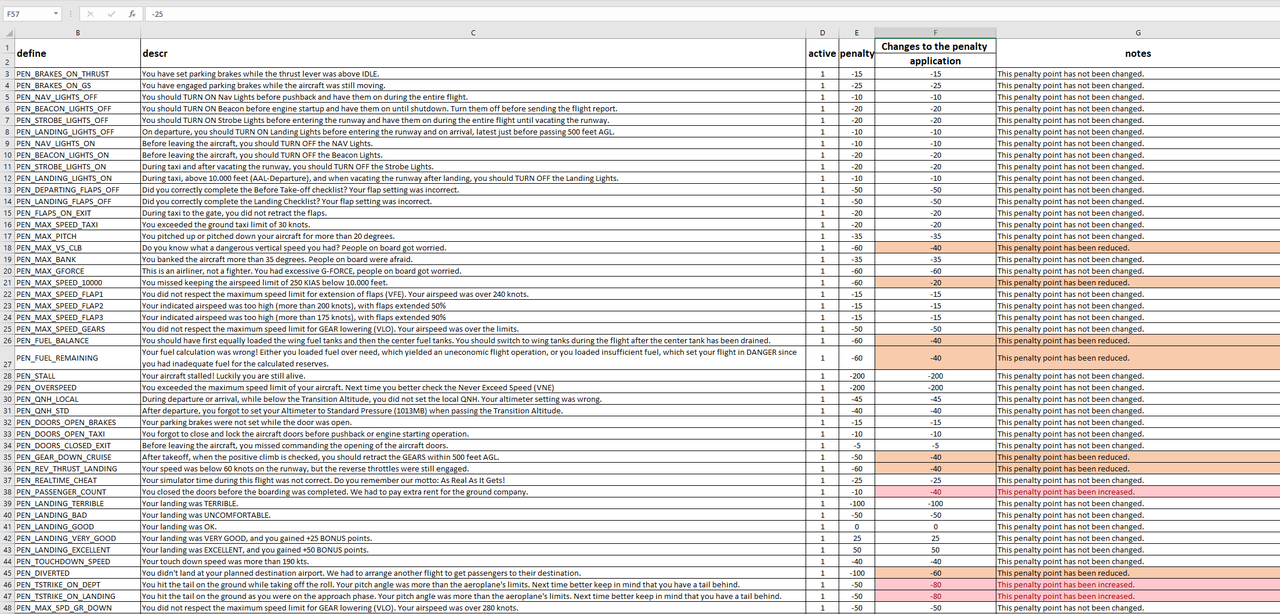1280x614 pixels.
Task: Select cell PEN_NAV_LIGHTS_OFF
Action: (78, 97)
